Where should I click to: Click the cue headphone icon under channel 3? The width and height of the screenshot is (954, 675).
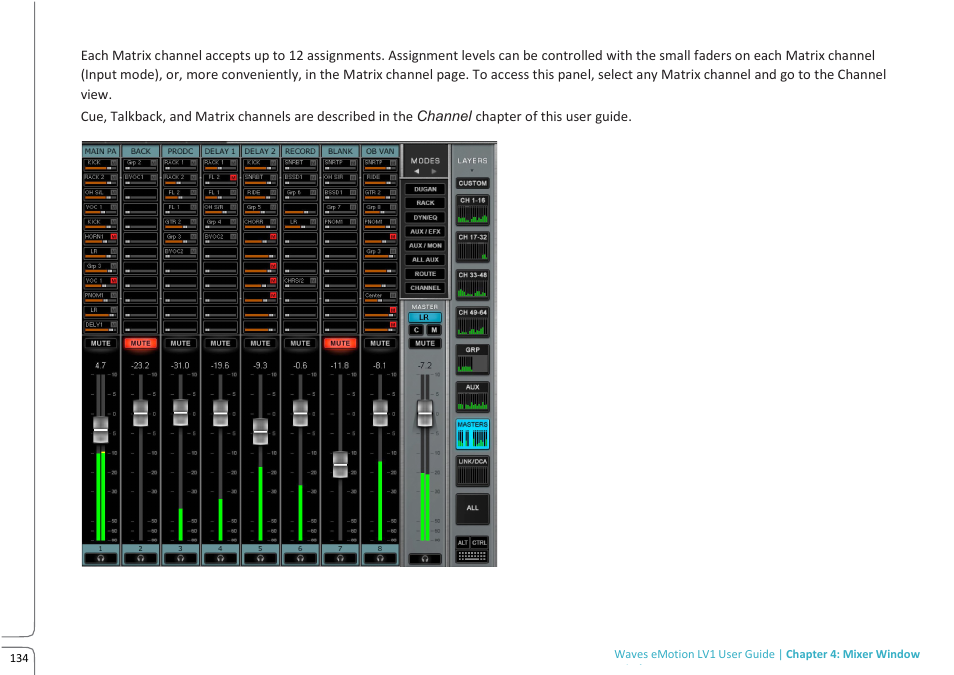pyautogui.click(x=180, y=558)
